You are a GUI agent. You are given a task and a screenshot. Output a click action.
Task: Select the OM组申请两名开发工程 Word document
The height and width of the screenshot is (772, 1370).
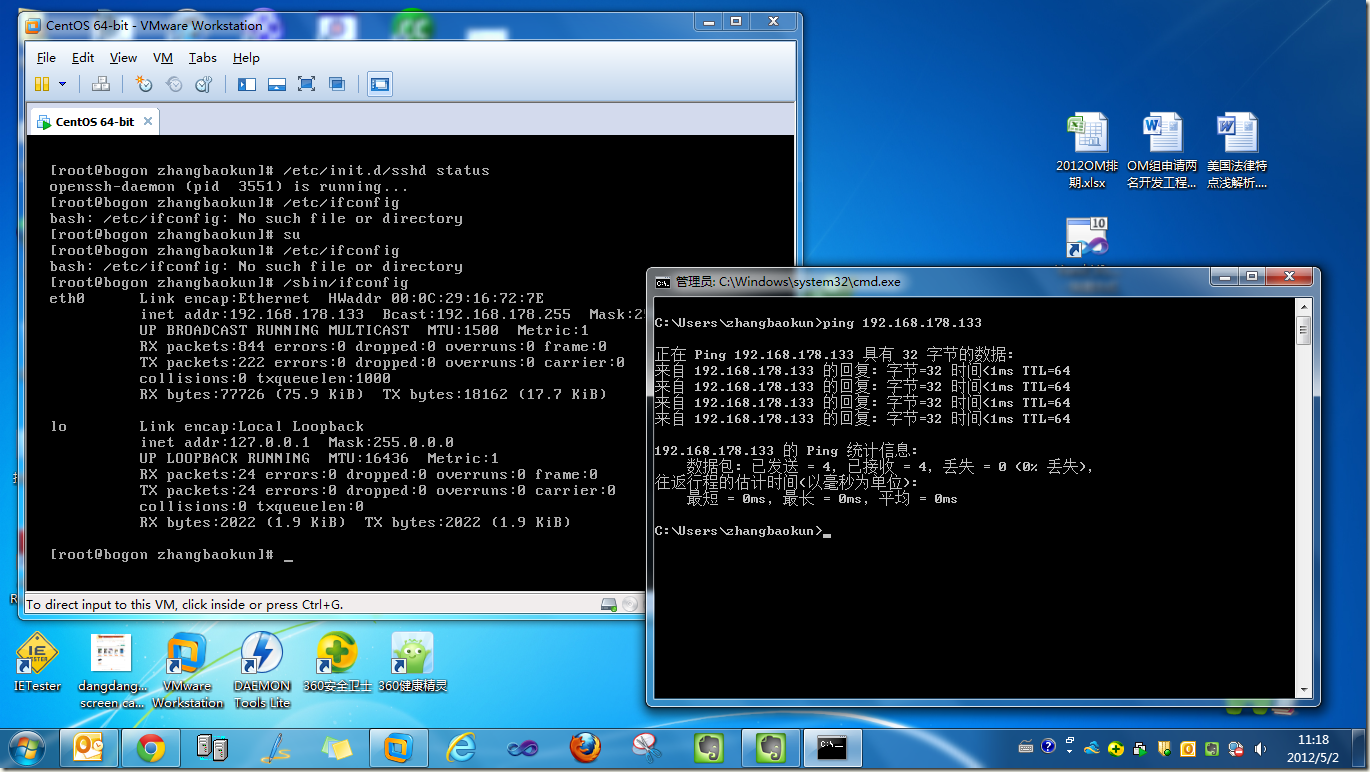point(1162,151)
